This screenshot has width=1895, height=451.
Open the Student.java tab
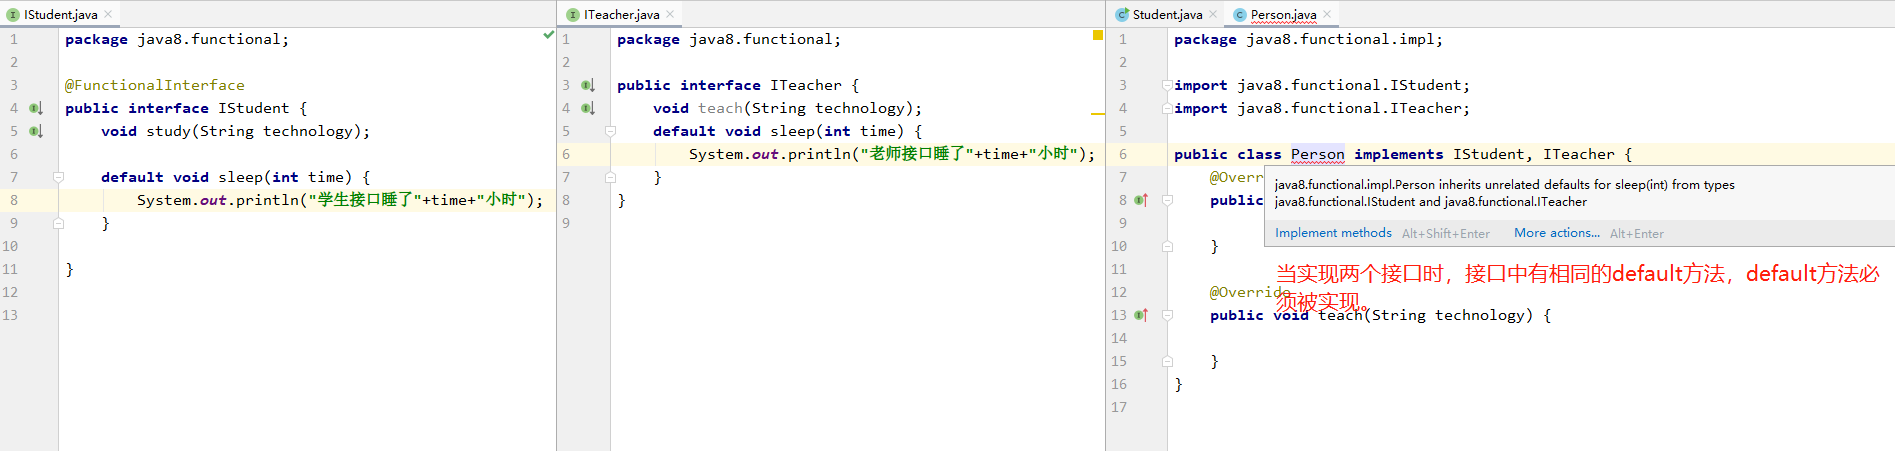[x=1167, y=15]
